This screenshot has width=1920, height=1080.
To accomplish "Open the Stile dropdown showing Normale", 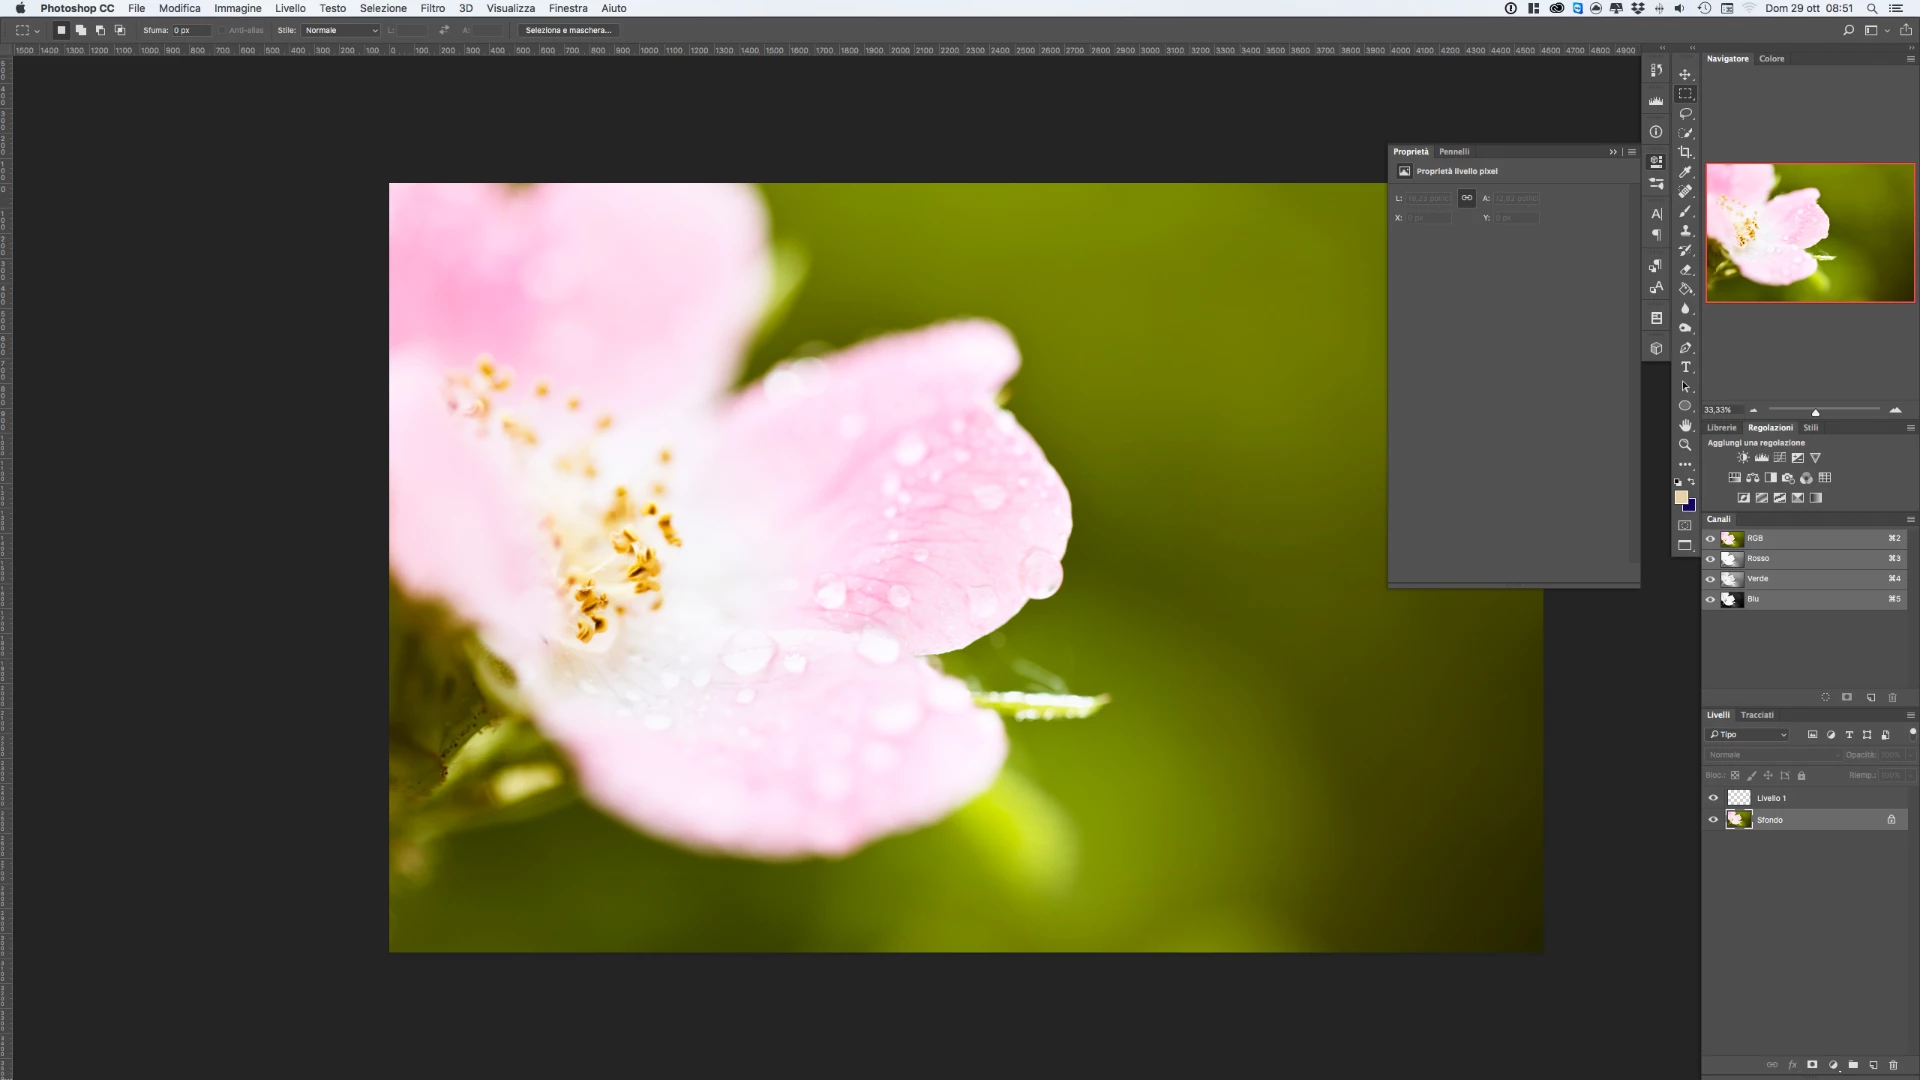I will (340, 30).
